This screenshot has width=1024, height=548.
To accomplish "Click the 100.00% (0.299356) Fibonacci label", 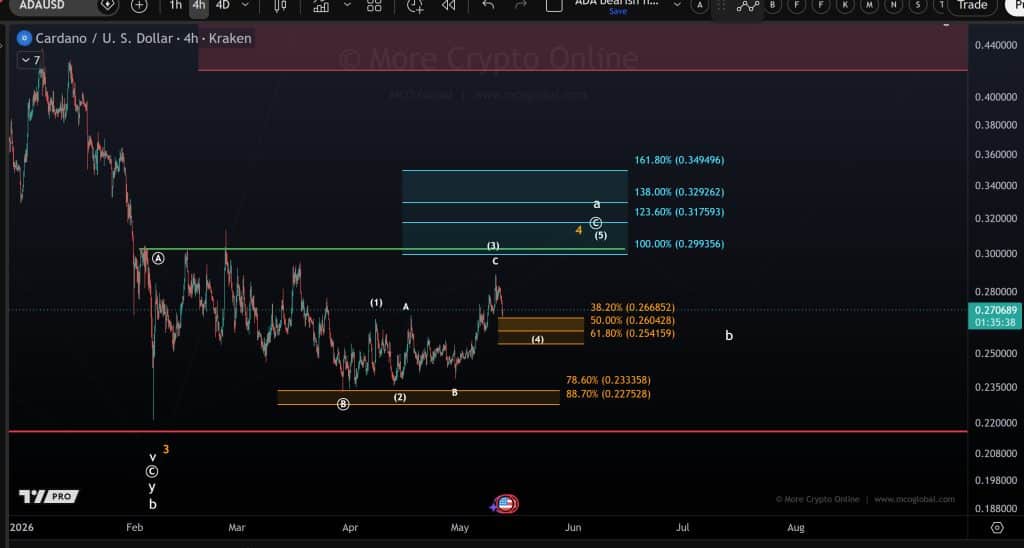I will point(679,244).
